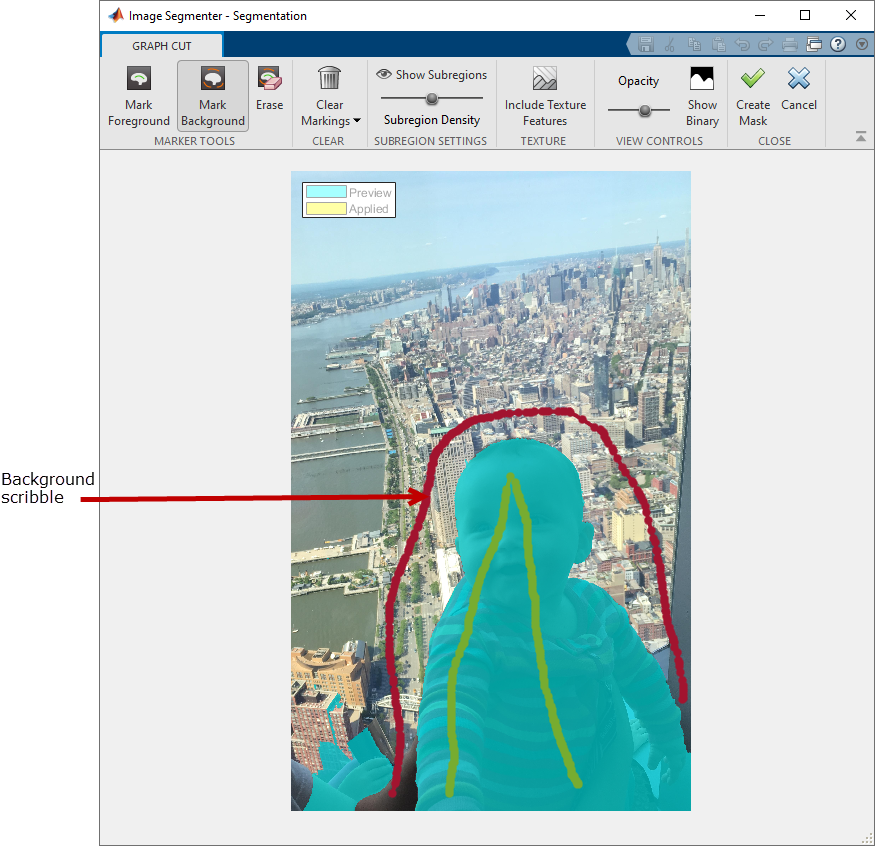
Task: Click the CLEAR section label
Action: (328, 141)
